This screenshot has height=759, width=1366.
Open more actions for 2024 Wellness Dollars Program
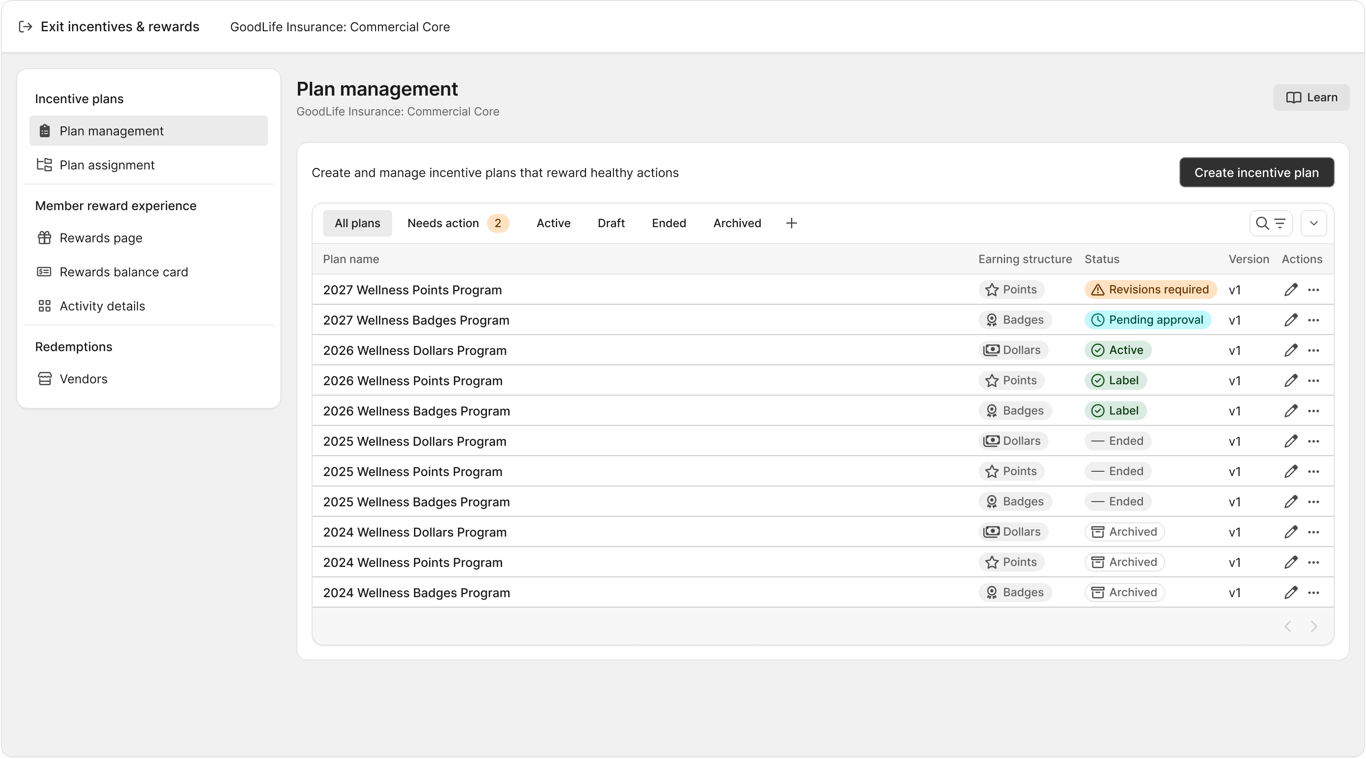(x=1314, y=532)
